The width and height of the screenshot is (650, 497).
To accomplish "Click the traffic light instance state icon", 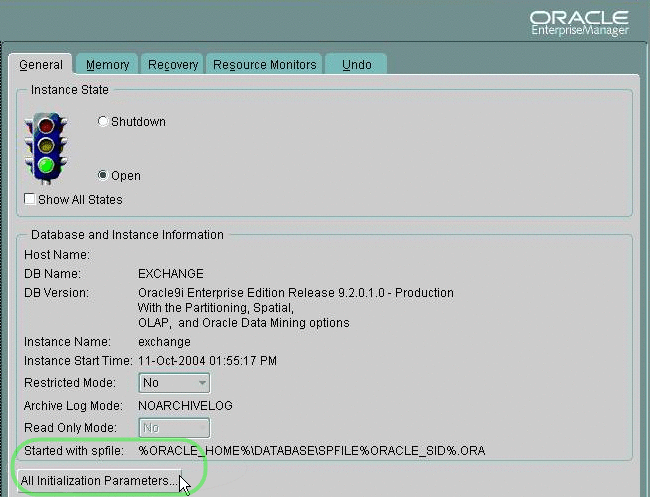I will point(46,148).
